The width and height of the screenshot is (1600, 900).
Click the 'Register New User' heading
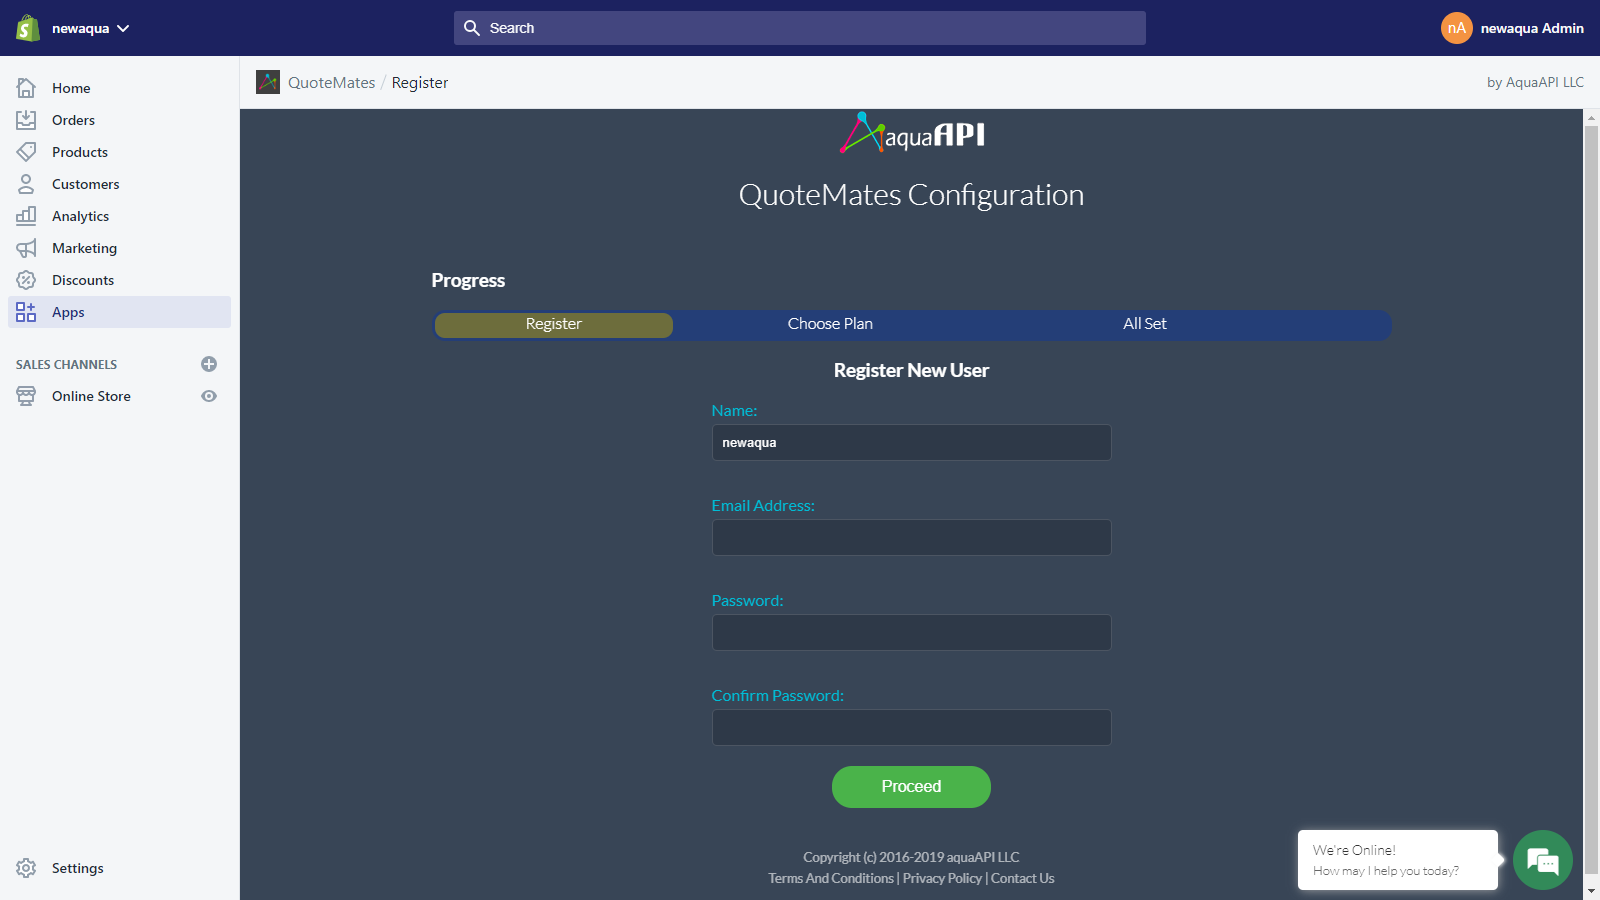click(x=911, y=371)
